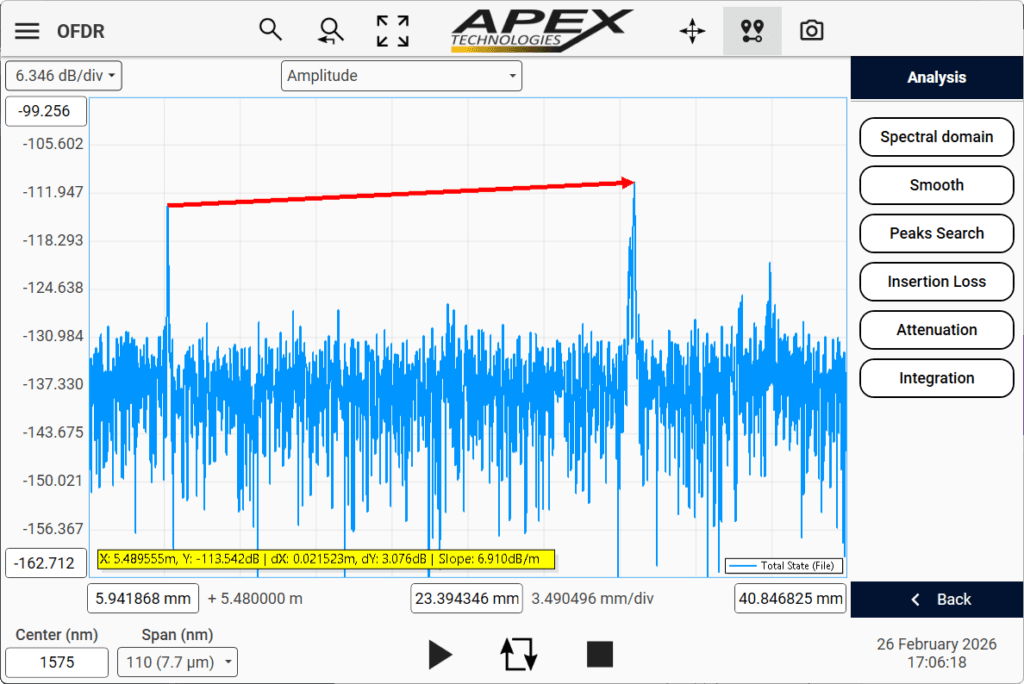
Task: Click the Center wavelength input field
Action: 57,662
